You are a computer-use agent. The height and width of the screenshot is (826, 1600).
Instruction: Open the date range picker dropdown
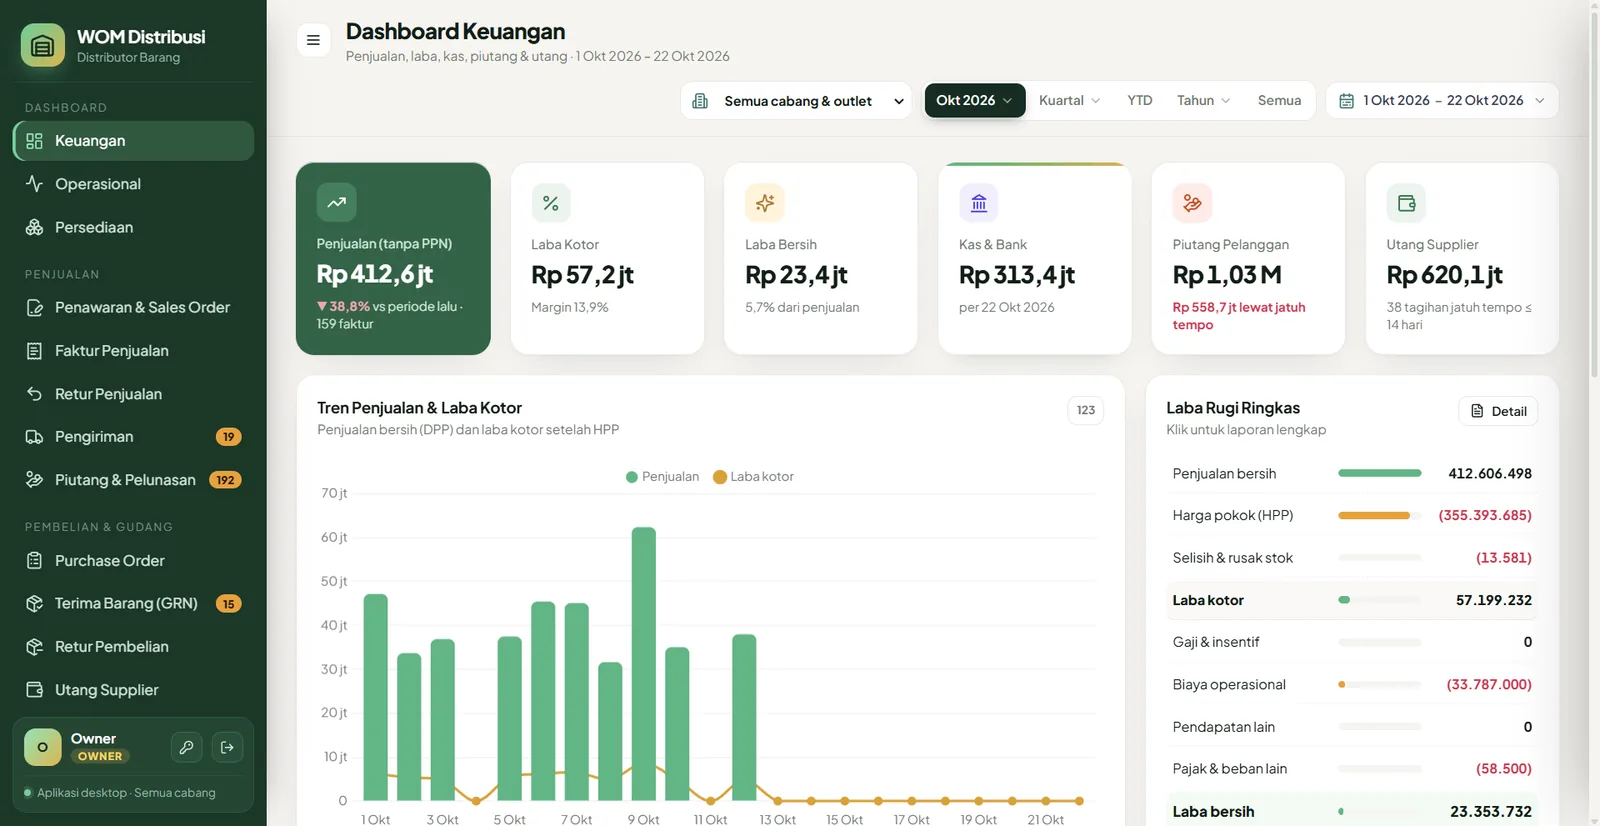click(1442, 101)
